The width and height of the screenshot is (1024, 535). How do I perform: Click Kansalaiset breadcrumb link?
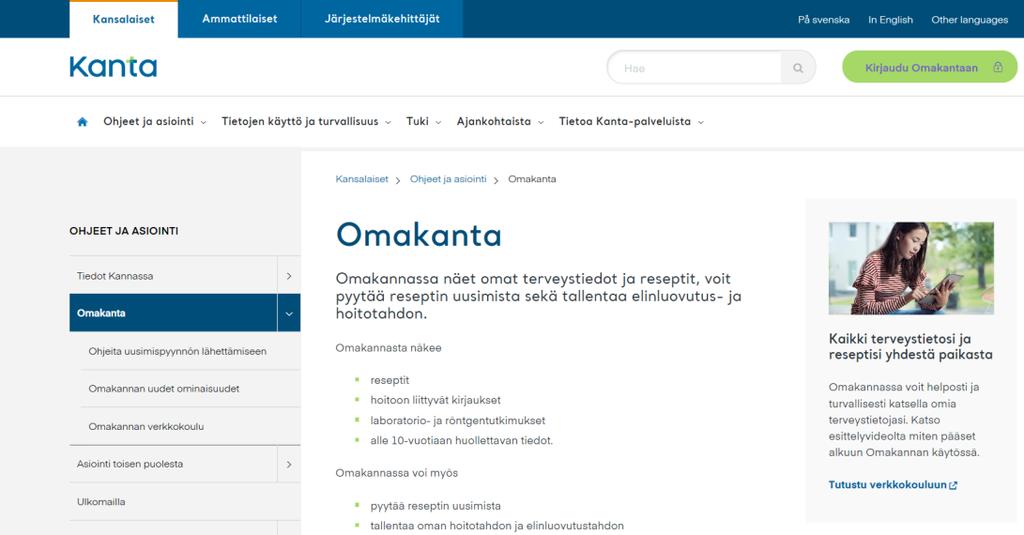(x=362, y=179)
